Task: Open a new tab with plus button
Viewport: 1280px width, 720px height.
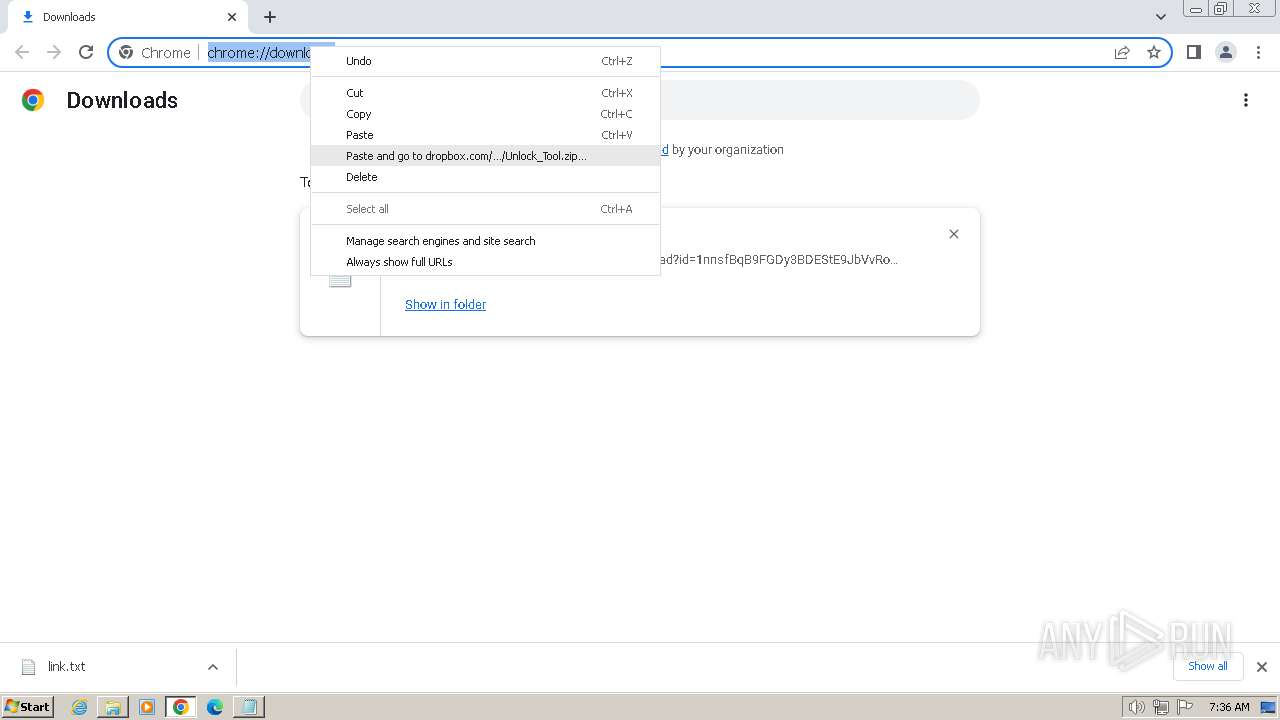Action: pyautogui.click(x=270, y=17)
